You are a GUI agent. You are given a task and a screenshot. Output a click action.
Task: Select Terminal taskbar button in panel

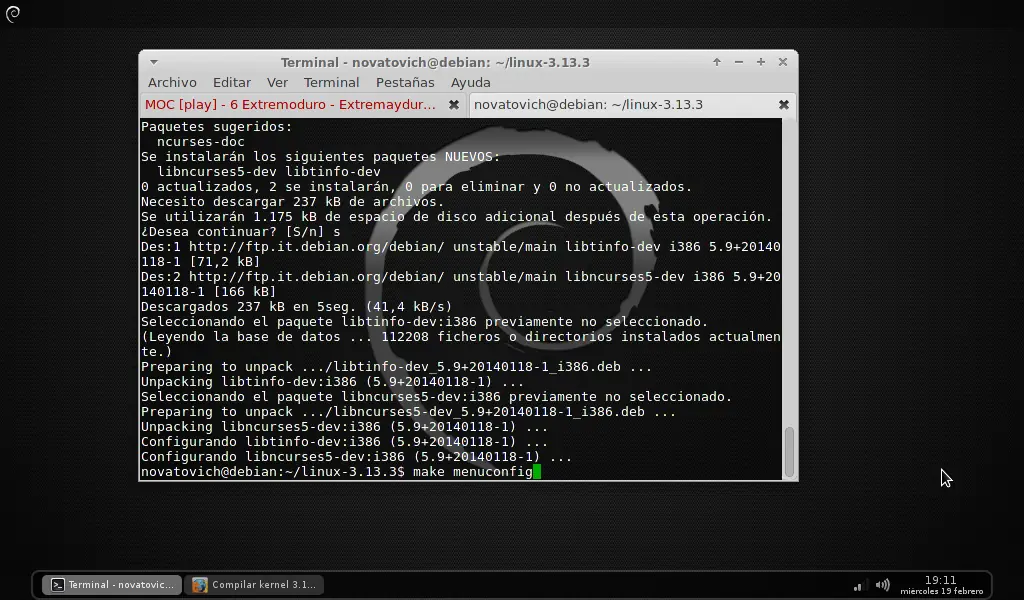click(x=112, y=584)
